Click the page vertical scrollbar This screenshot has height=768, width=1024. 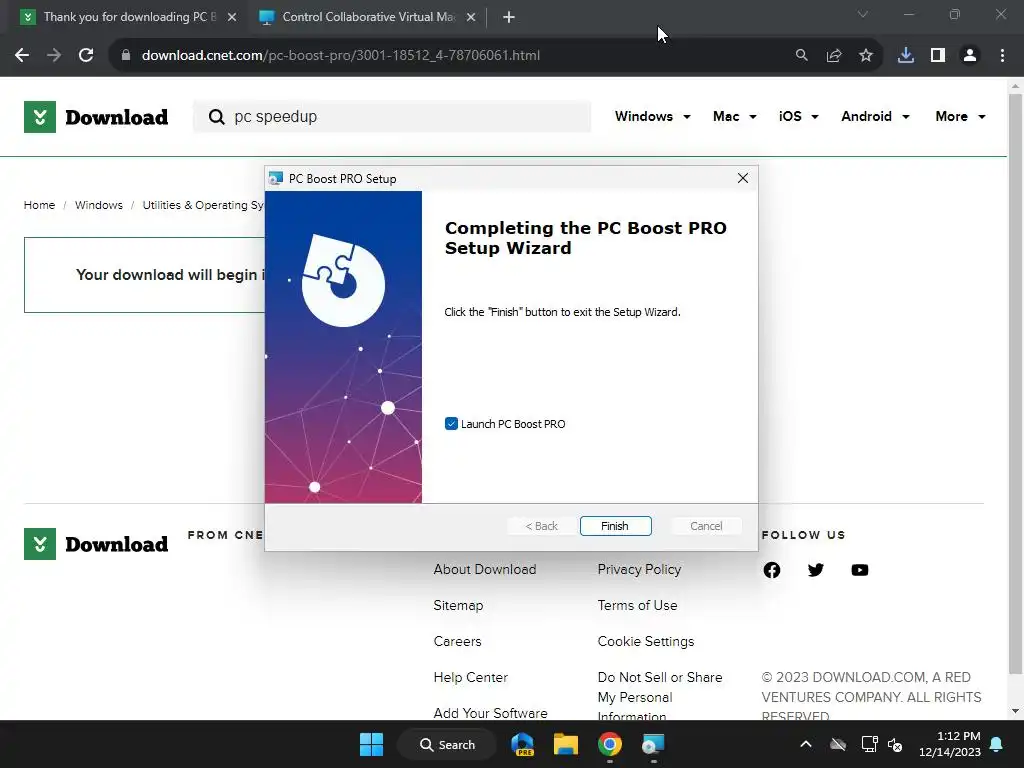click(x=1015, y=383)
